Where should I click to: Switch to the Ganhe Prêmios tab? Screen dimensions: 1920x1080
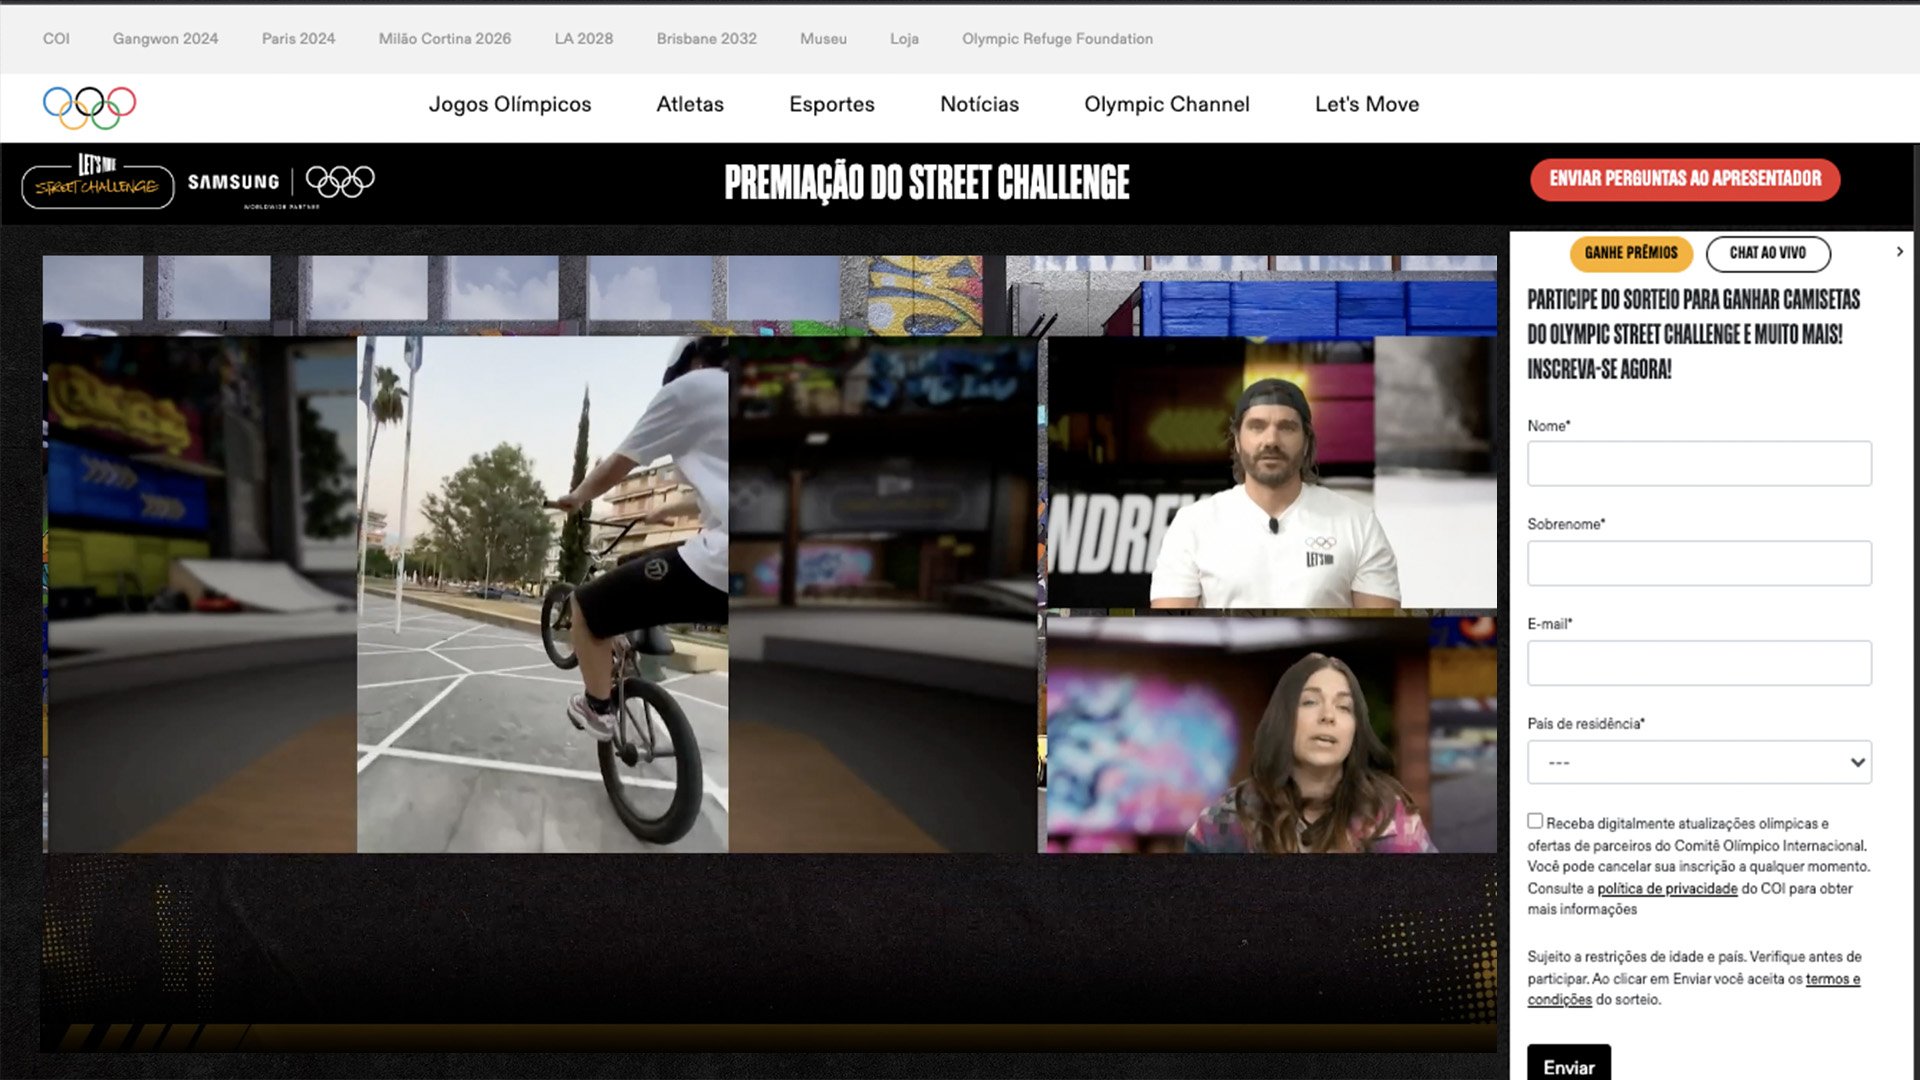[1631, 253]
